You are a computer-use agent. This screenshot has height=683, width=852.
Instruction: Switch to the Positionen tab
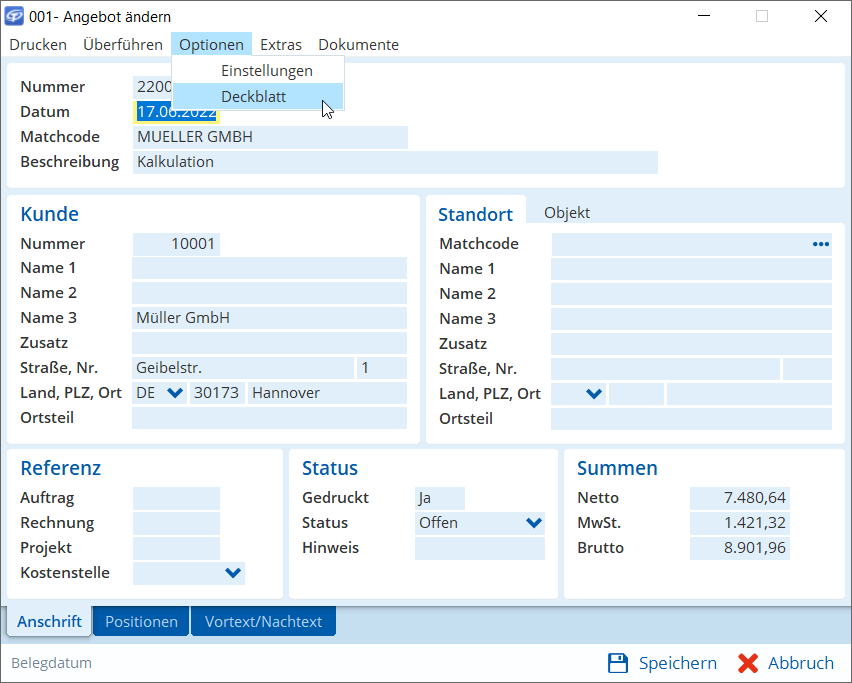pos(141,622)
